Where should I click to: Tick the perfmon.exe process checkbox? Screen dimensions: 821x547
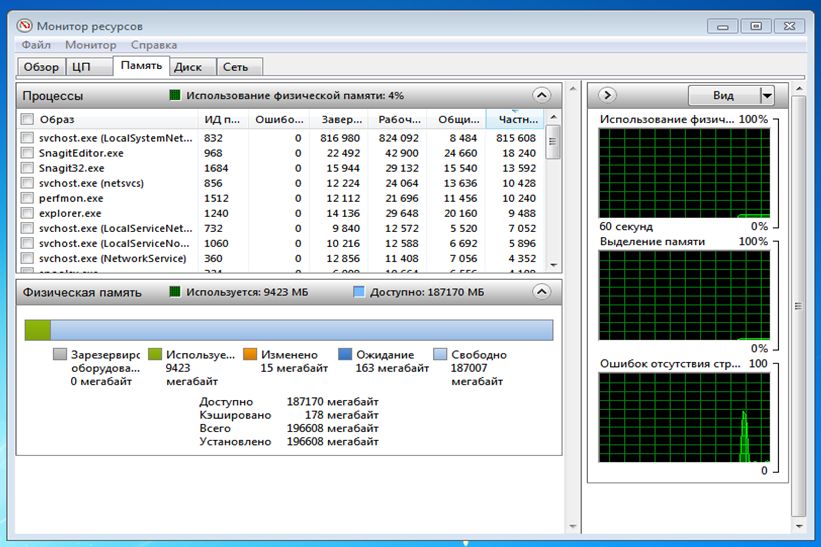[28, 198]
